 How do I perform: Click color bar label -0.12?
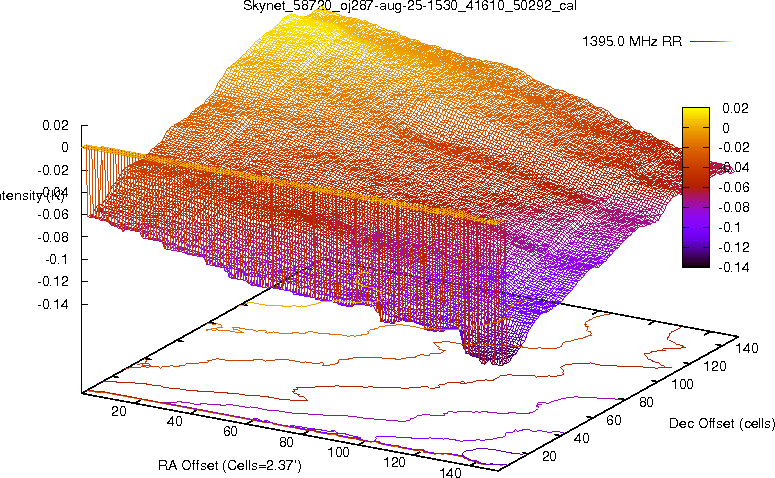pyautogui.click(x=733, y=247)
